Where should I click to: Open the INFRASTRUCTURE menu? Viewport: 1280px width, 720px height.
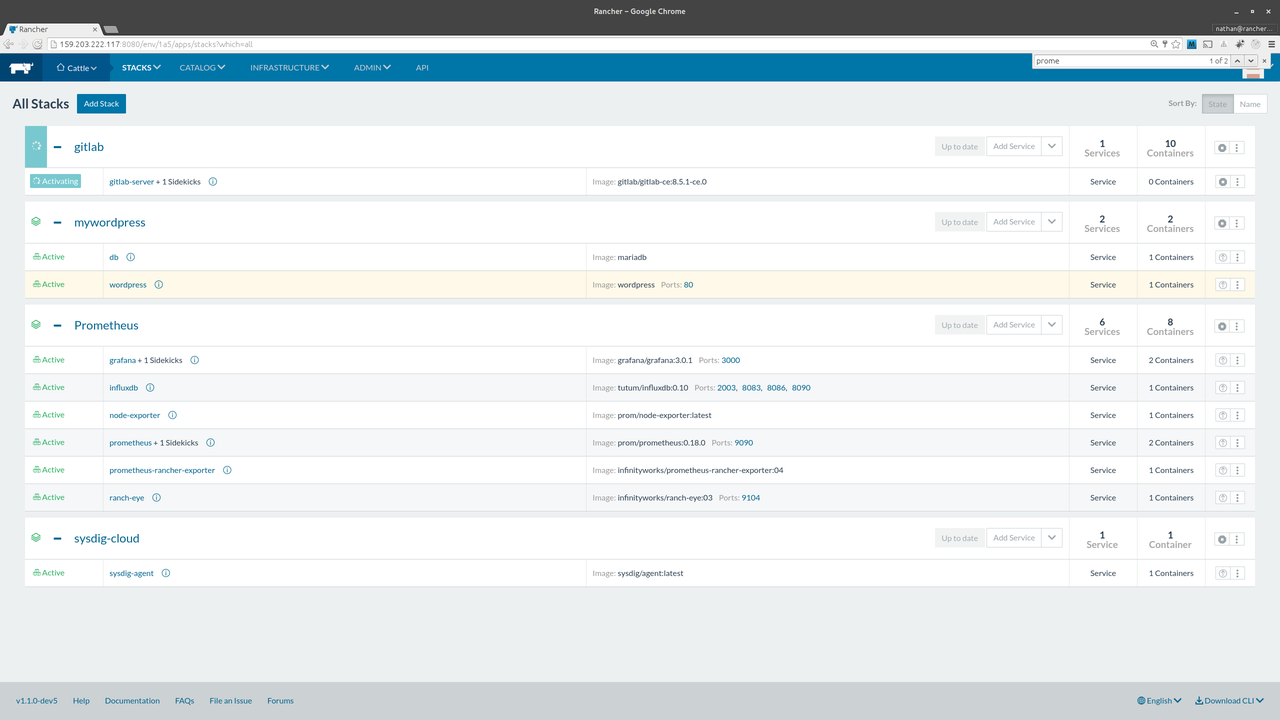click(289, 68)
